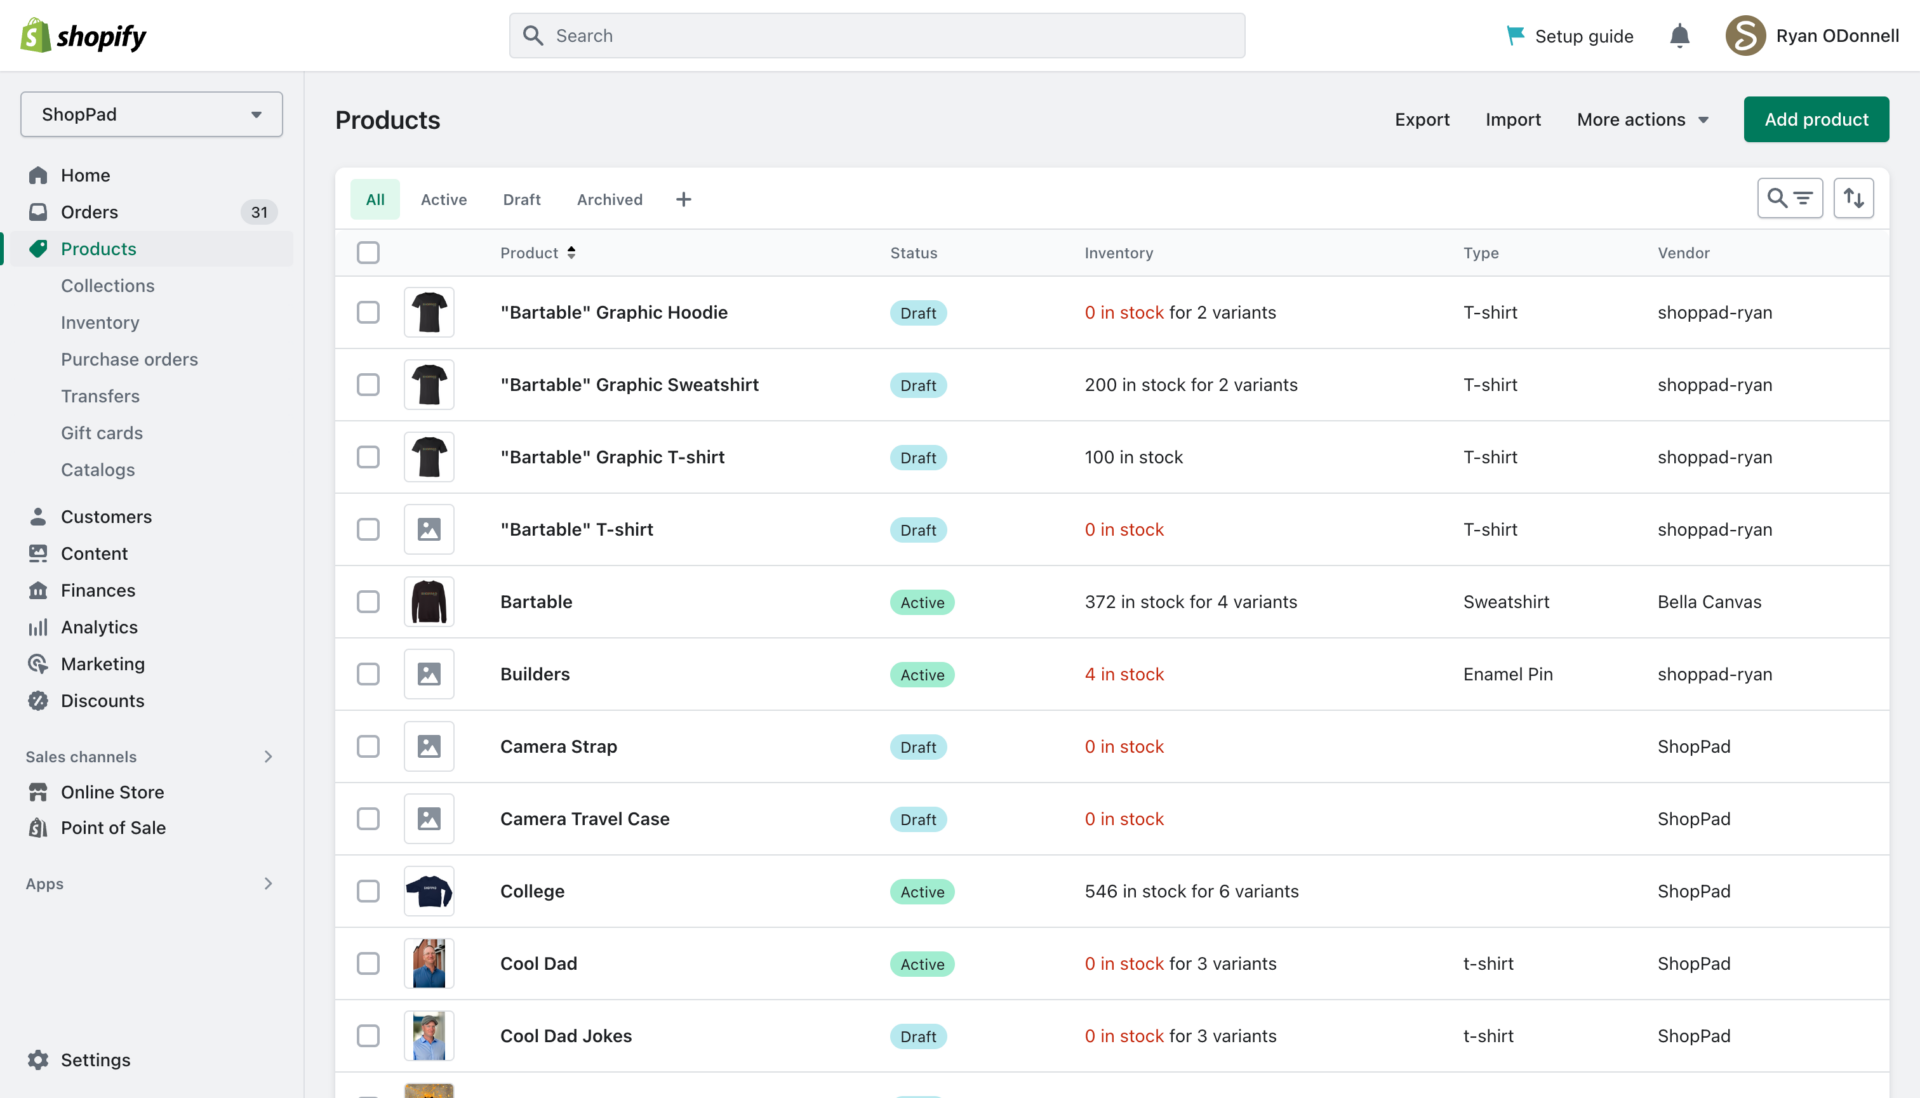Switch to the Archived tab
Screen dimensions: 1920x1098
609,199
